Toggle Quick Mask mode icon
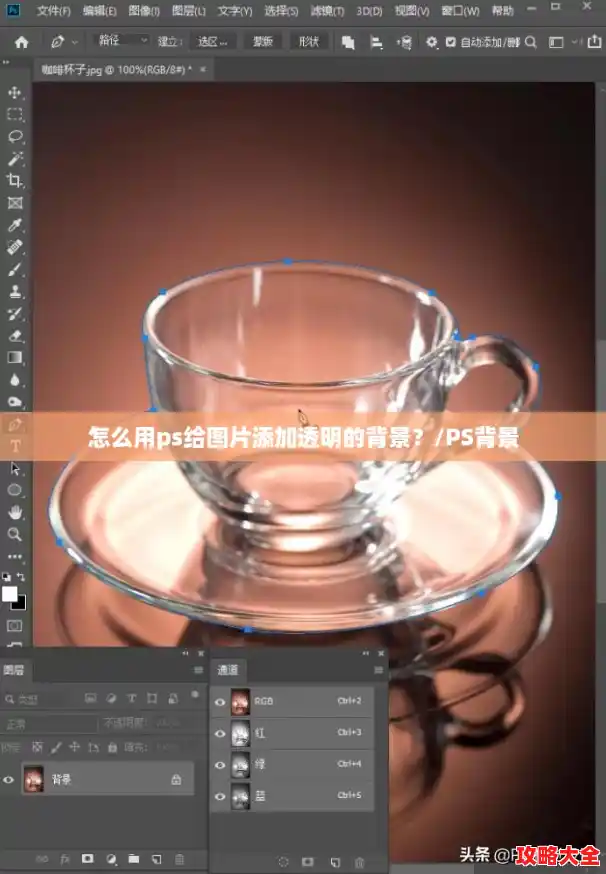The height and width of the screenshot is (874, 606). pyautogui.click(x=15, y=625)
